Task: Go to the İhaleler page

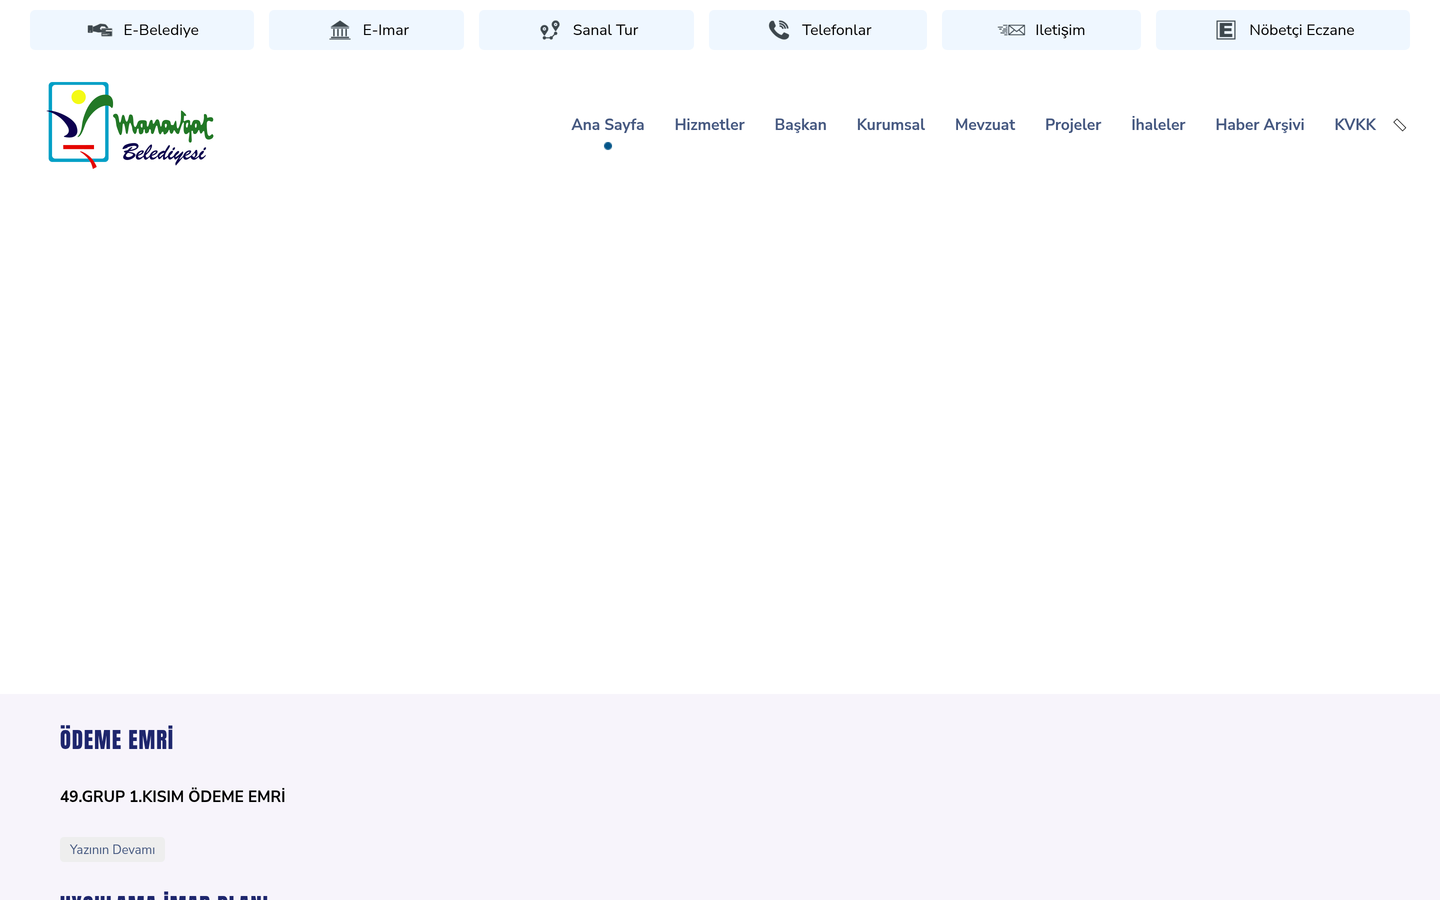Action: [x=1158, y=125]
